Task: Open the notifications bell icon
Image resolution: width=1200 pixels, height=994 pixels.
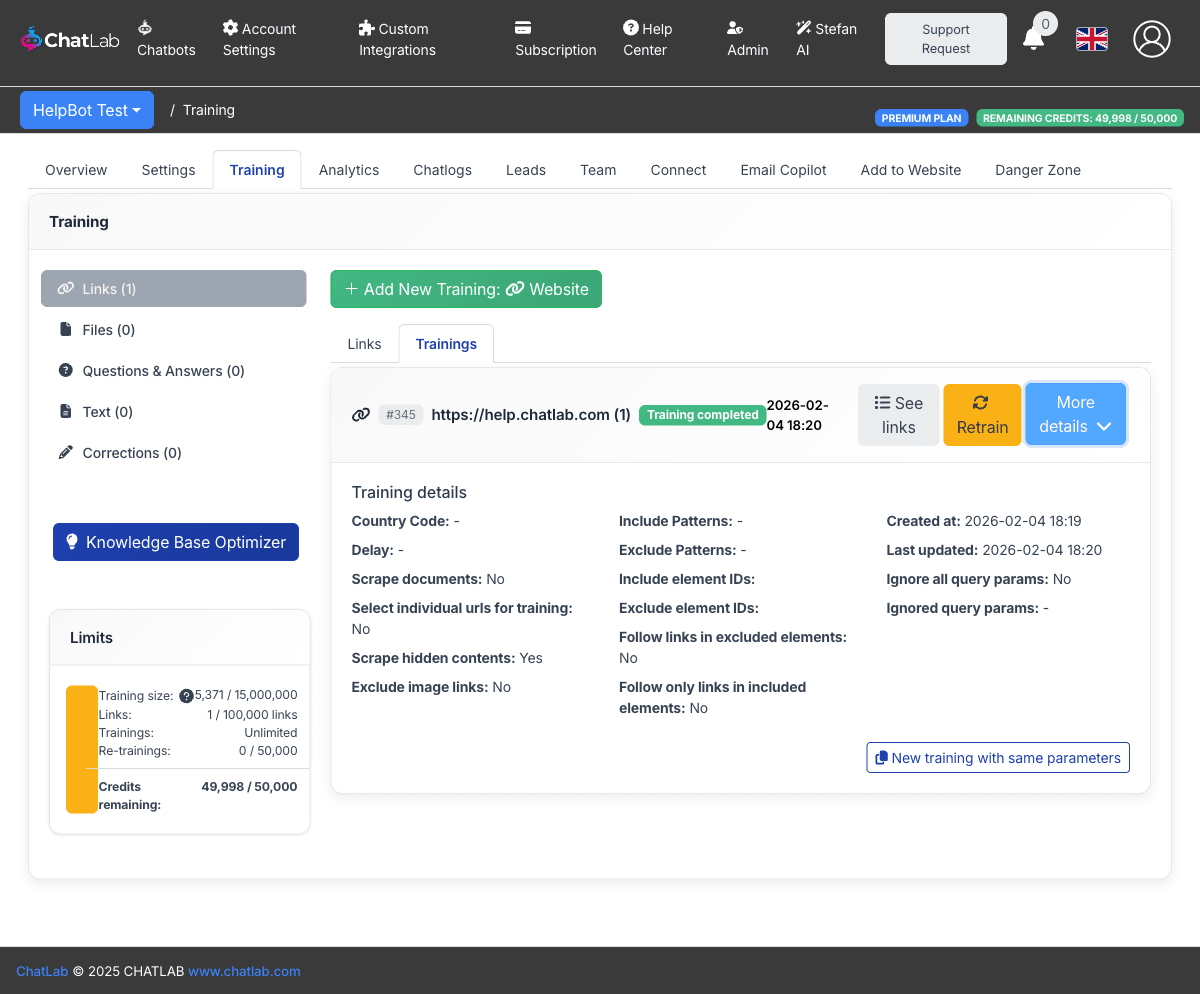Action: (x=1033, y=39)
